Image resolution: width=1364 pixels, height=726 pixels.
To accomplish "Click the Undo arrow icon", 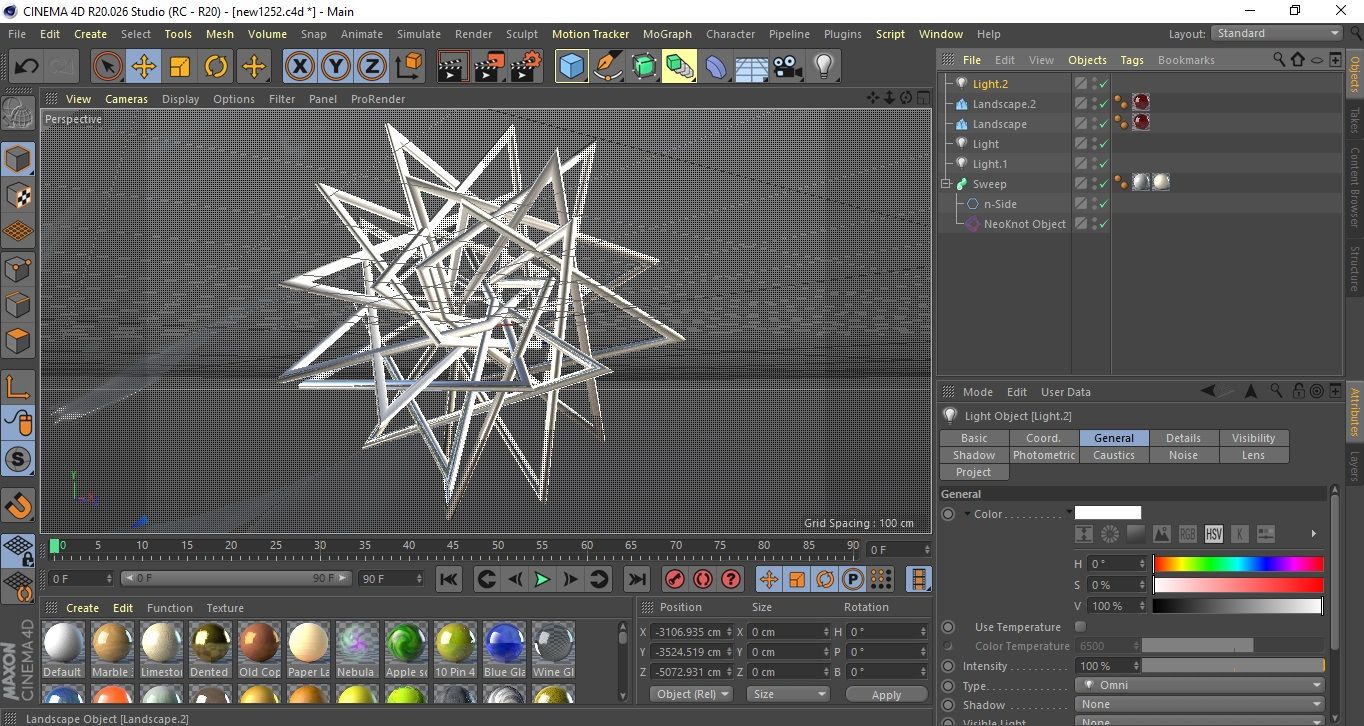I will click(x=27, y=67).
